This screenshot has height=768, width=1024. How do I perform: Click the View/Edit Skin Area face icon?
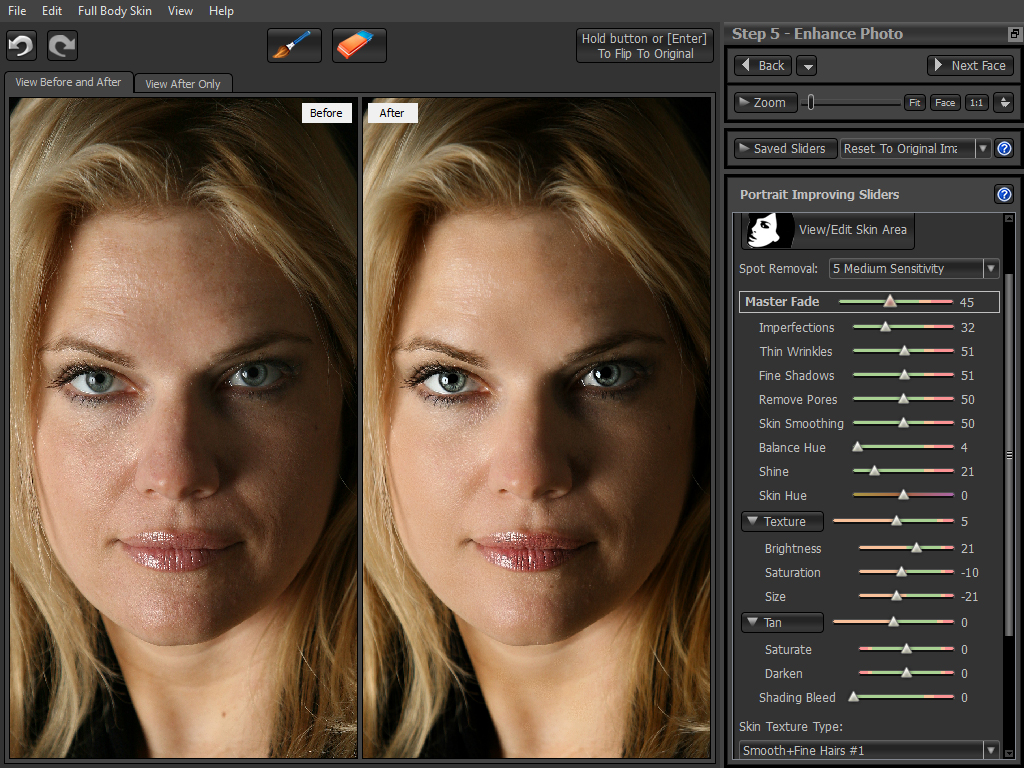tap(768, 230)
